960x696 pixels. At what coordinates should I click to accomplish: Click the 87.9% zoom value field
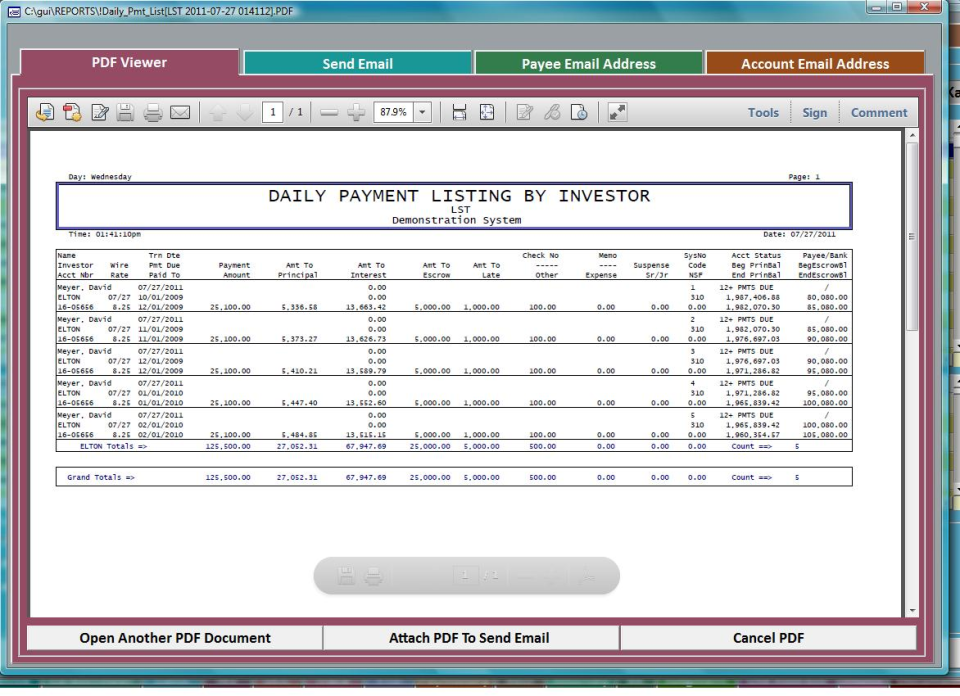[x=394, y=113]
